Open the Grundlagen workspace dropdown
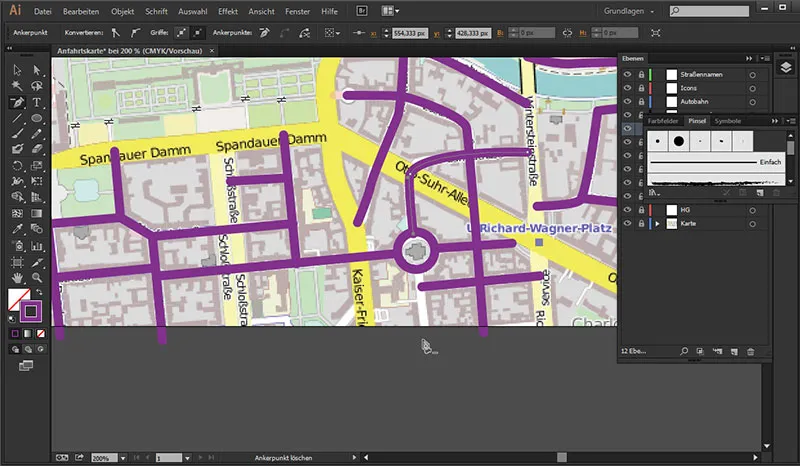Screen dimensions: 800x466 pyautogui.click(x=628, y=11)
